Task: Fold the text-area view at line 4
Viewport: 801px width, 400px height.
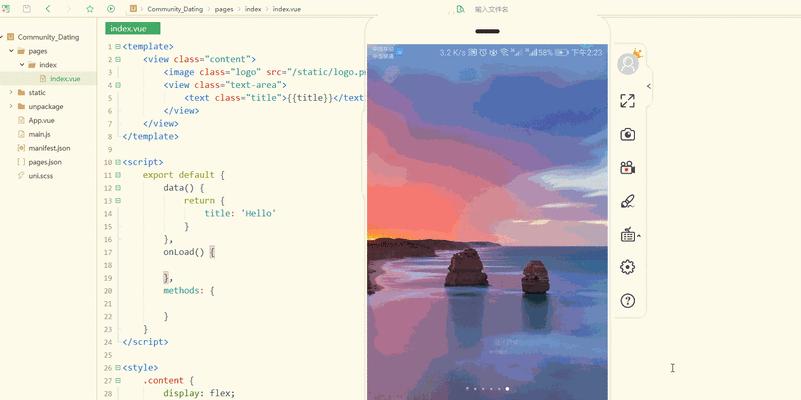Action: pyautogui.click(x=118, y=85)
